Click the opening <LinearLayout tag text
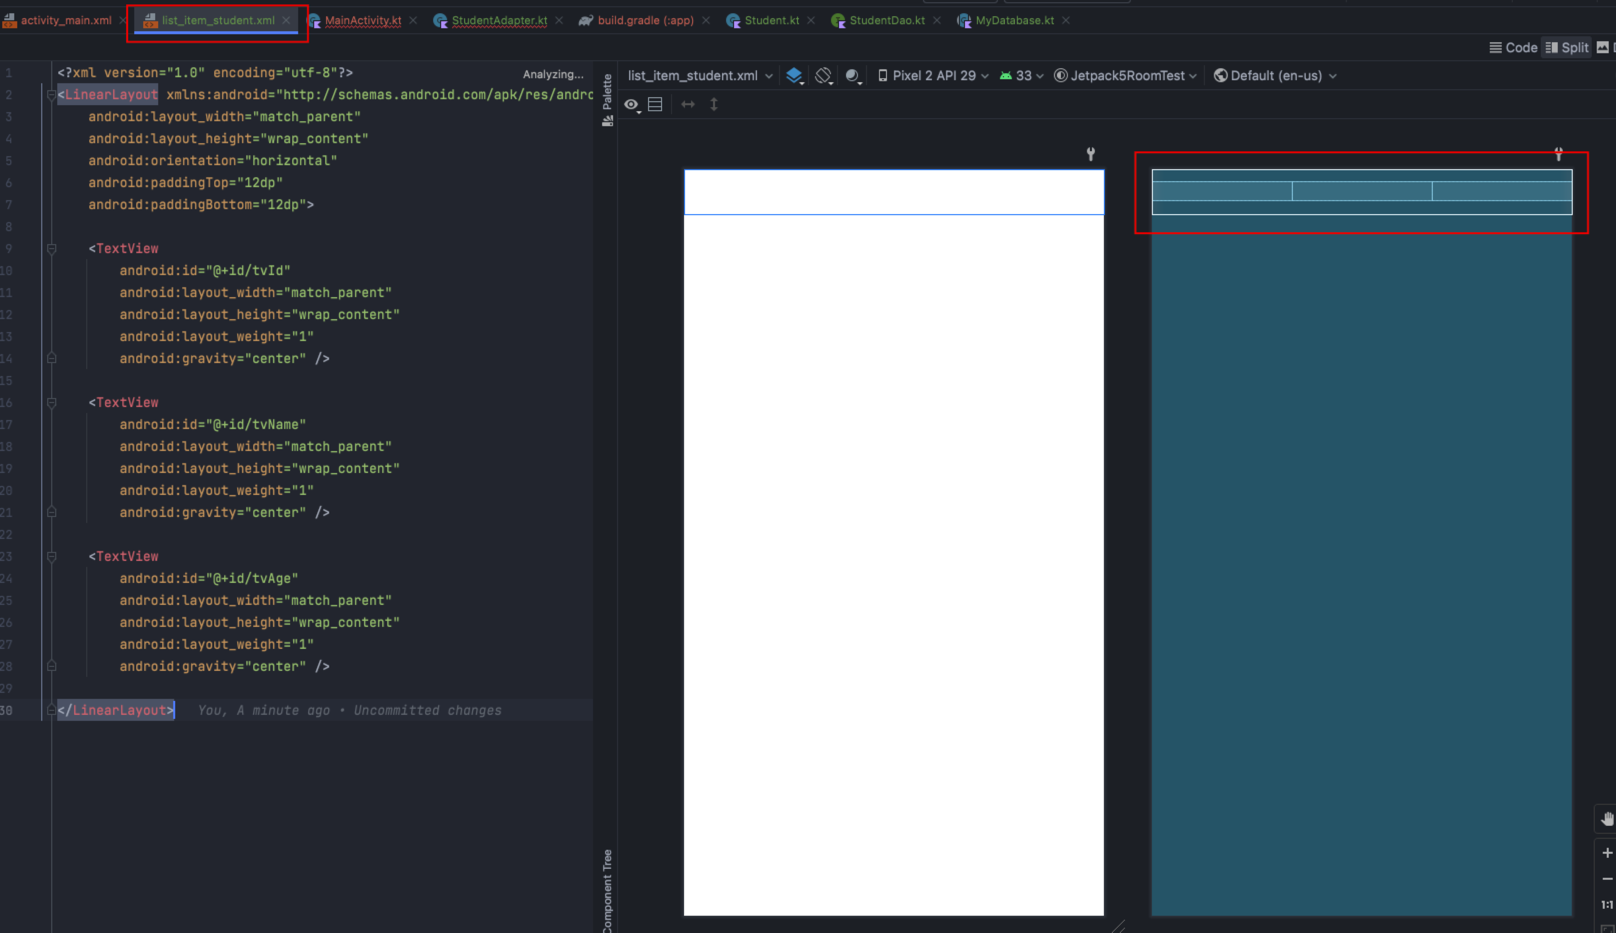The width and height of the screenshot is (1616, 933). tap(108, 95)
